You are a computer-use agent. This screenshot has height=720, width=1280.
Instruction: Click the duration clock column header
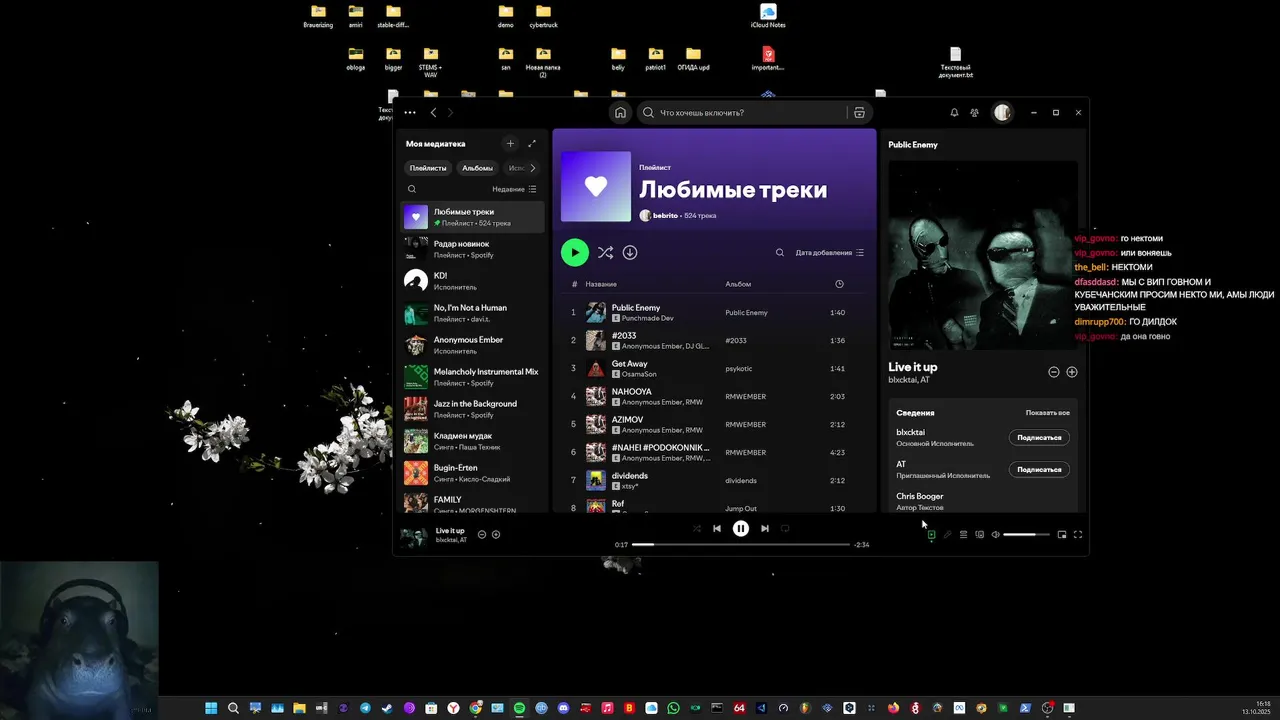(x=839, y=284)
